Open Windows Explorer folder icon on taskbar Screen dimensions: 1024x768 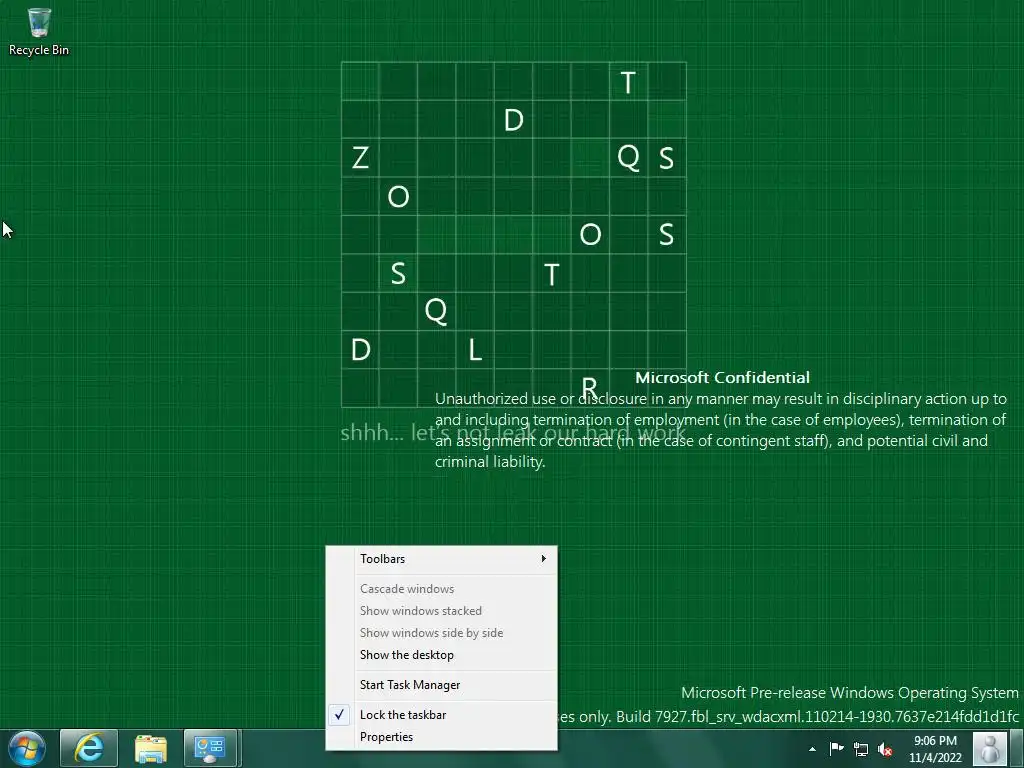pos(151,748)
